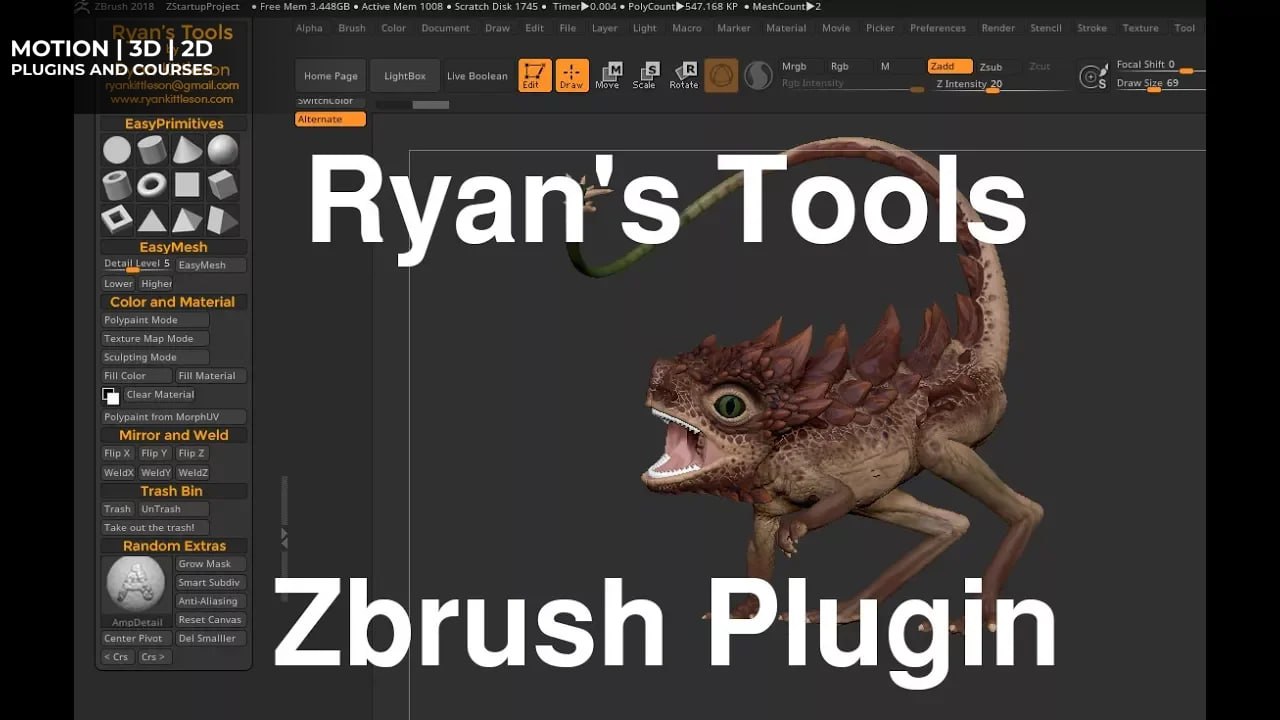Toggle the Rgb paint mode
Viewport: 1280px width, 720px height.
click(840, 66)
